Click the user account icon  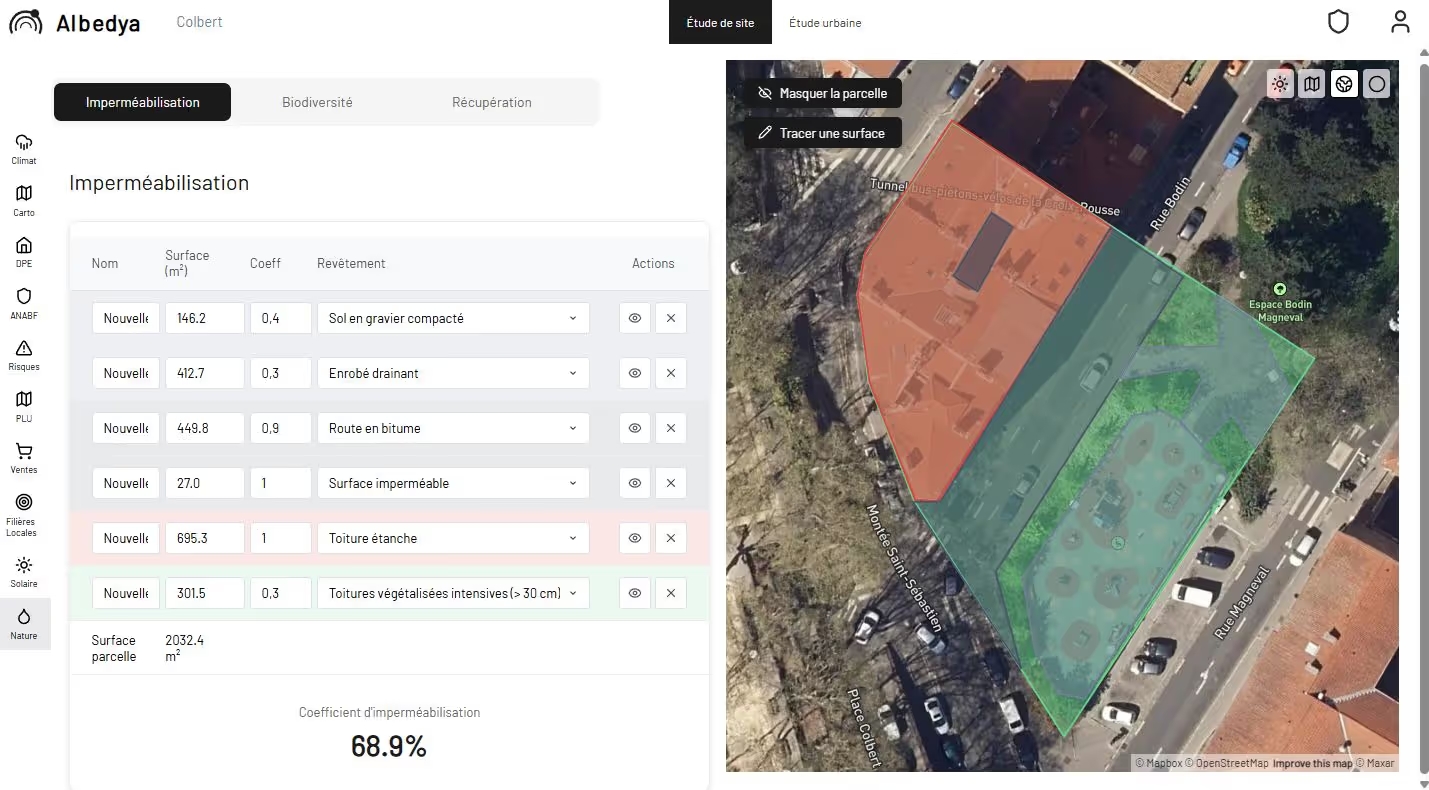(x=1400, y=22)
